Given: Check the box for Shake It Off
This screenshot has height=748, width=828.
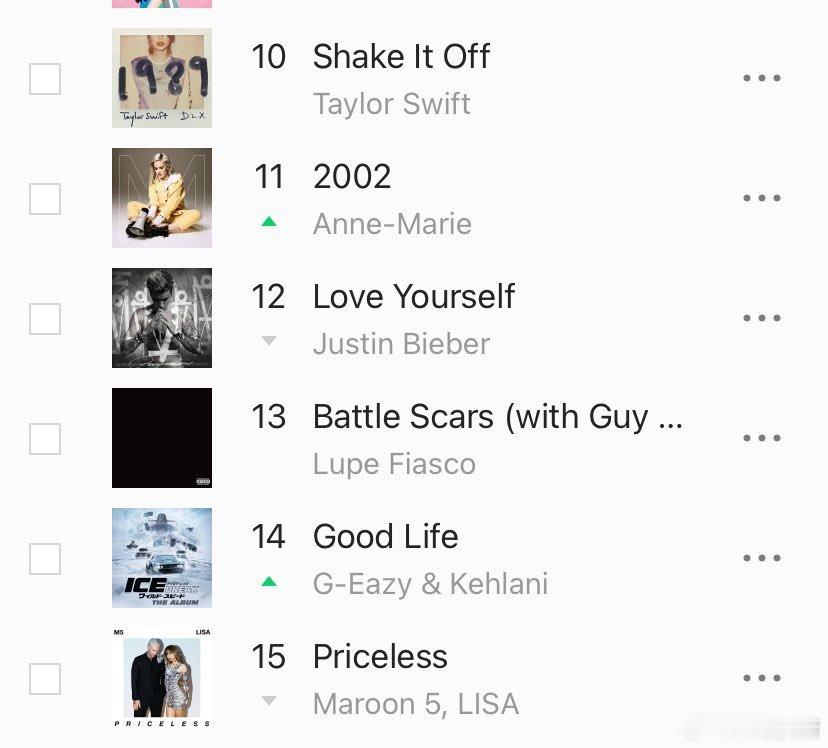Looking at the screenshot, I should [x=45, y=79].
